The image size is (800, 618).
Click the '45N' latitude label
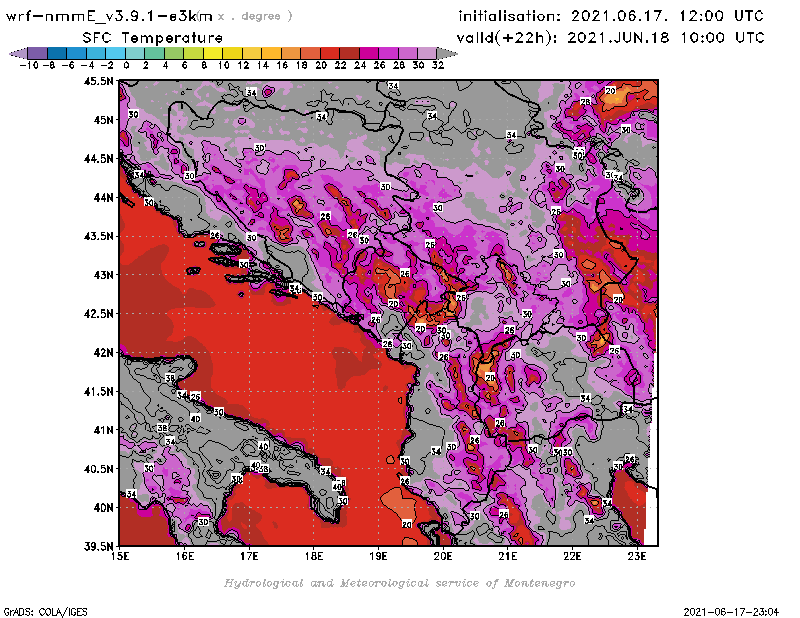(103, 120)
